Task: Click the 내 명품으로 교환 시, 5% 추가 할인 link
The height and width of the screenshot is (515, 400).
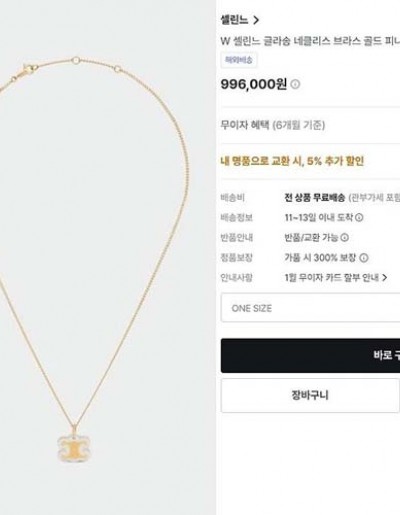Action: [x=292, y=161]
